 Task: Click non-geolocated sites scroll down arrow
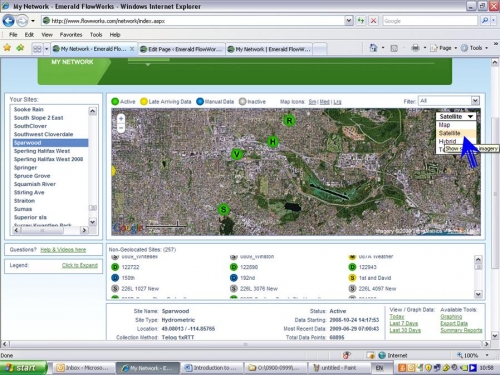478,294
